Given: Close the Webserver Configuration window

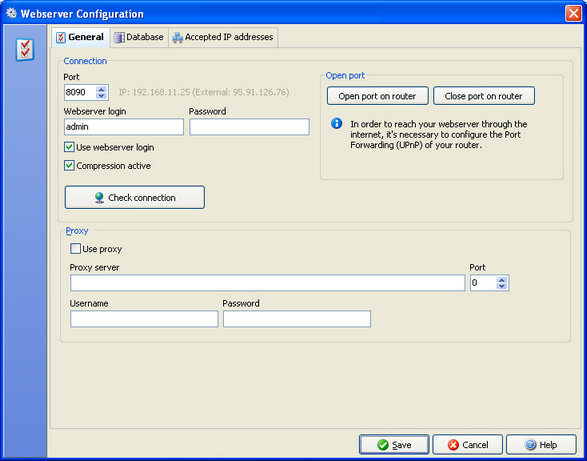Looking at the screenshot, I should click(x=573, y=13).
